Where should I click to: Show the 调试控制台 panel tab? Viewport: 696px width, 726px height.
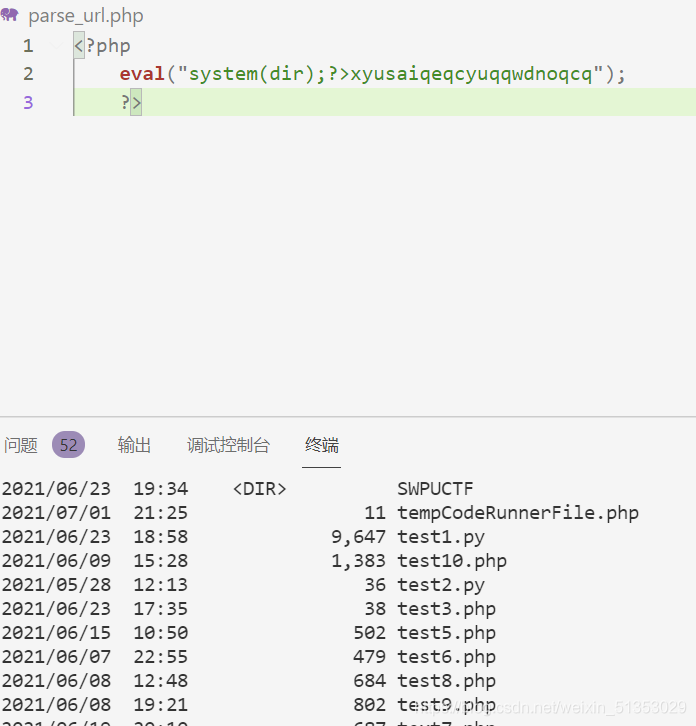point(228,445)
